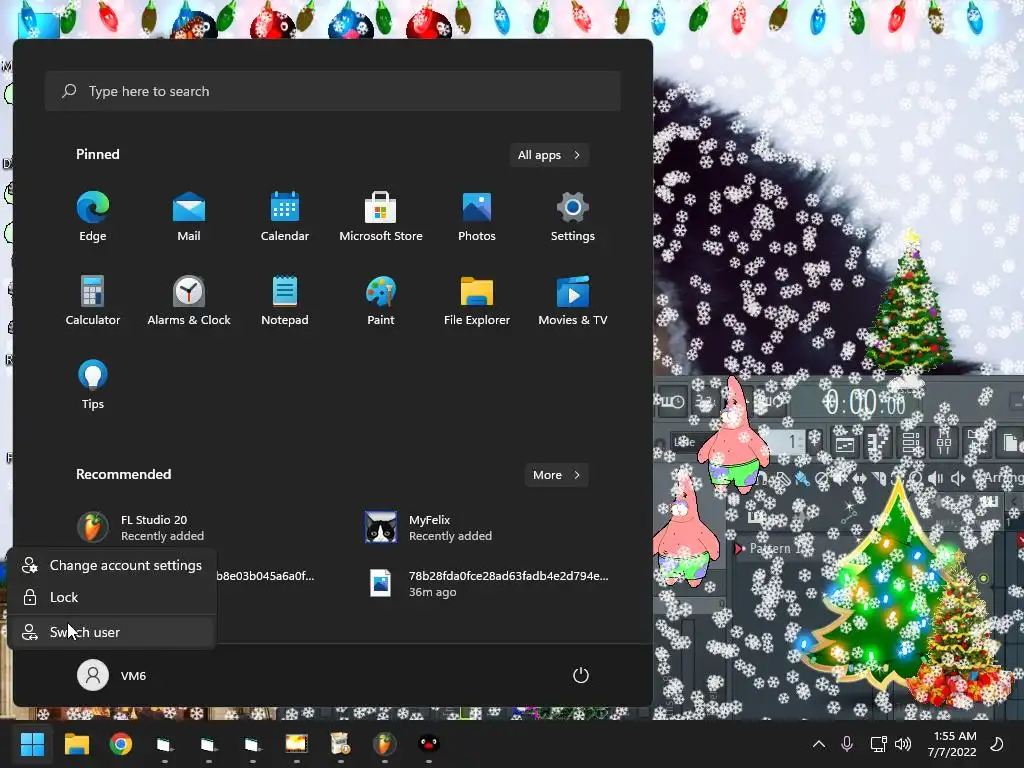
Task: Open the Mail app
Action: point(189,217)
